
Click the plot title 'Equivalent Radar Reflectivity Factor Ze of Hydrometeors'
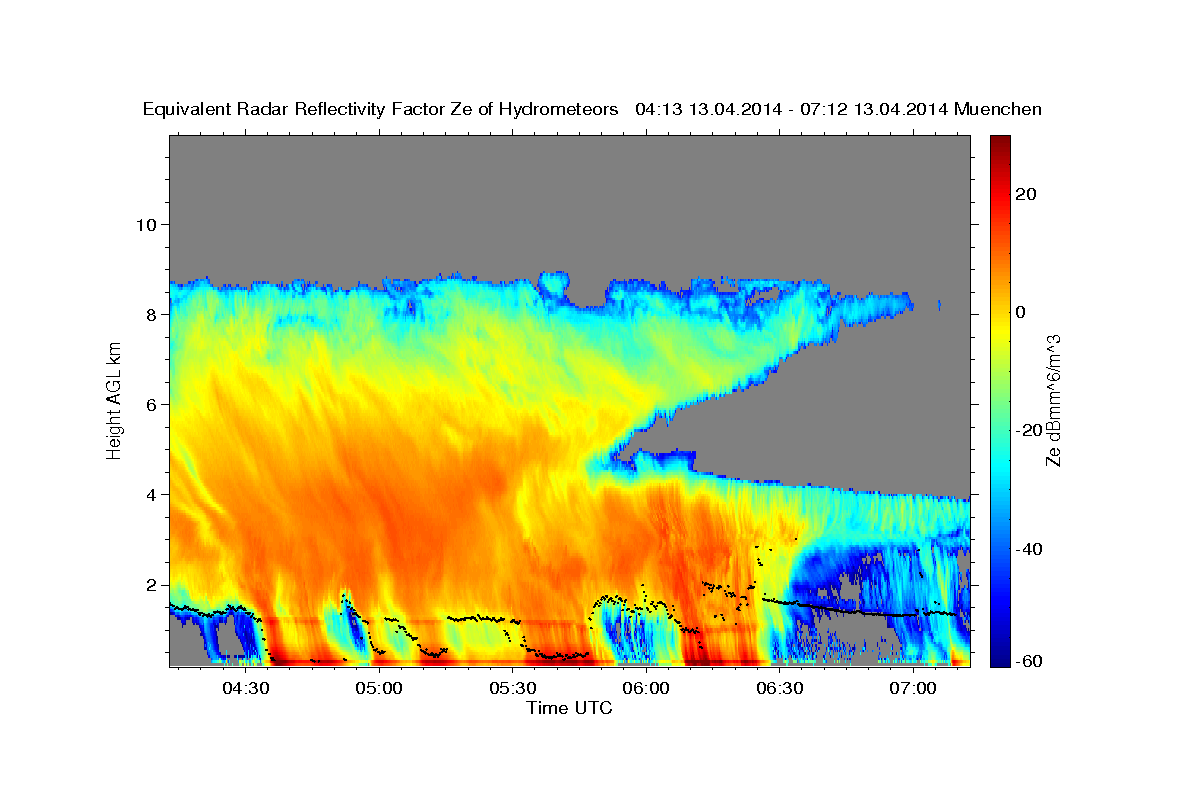click(381, 110)
